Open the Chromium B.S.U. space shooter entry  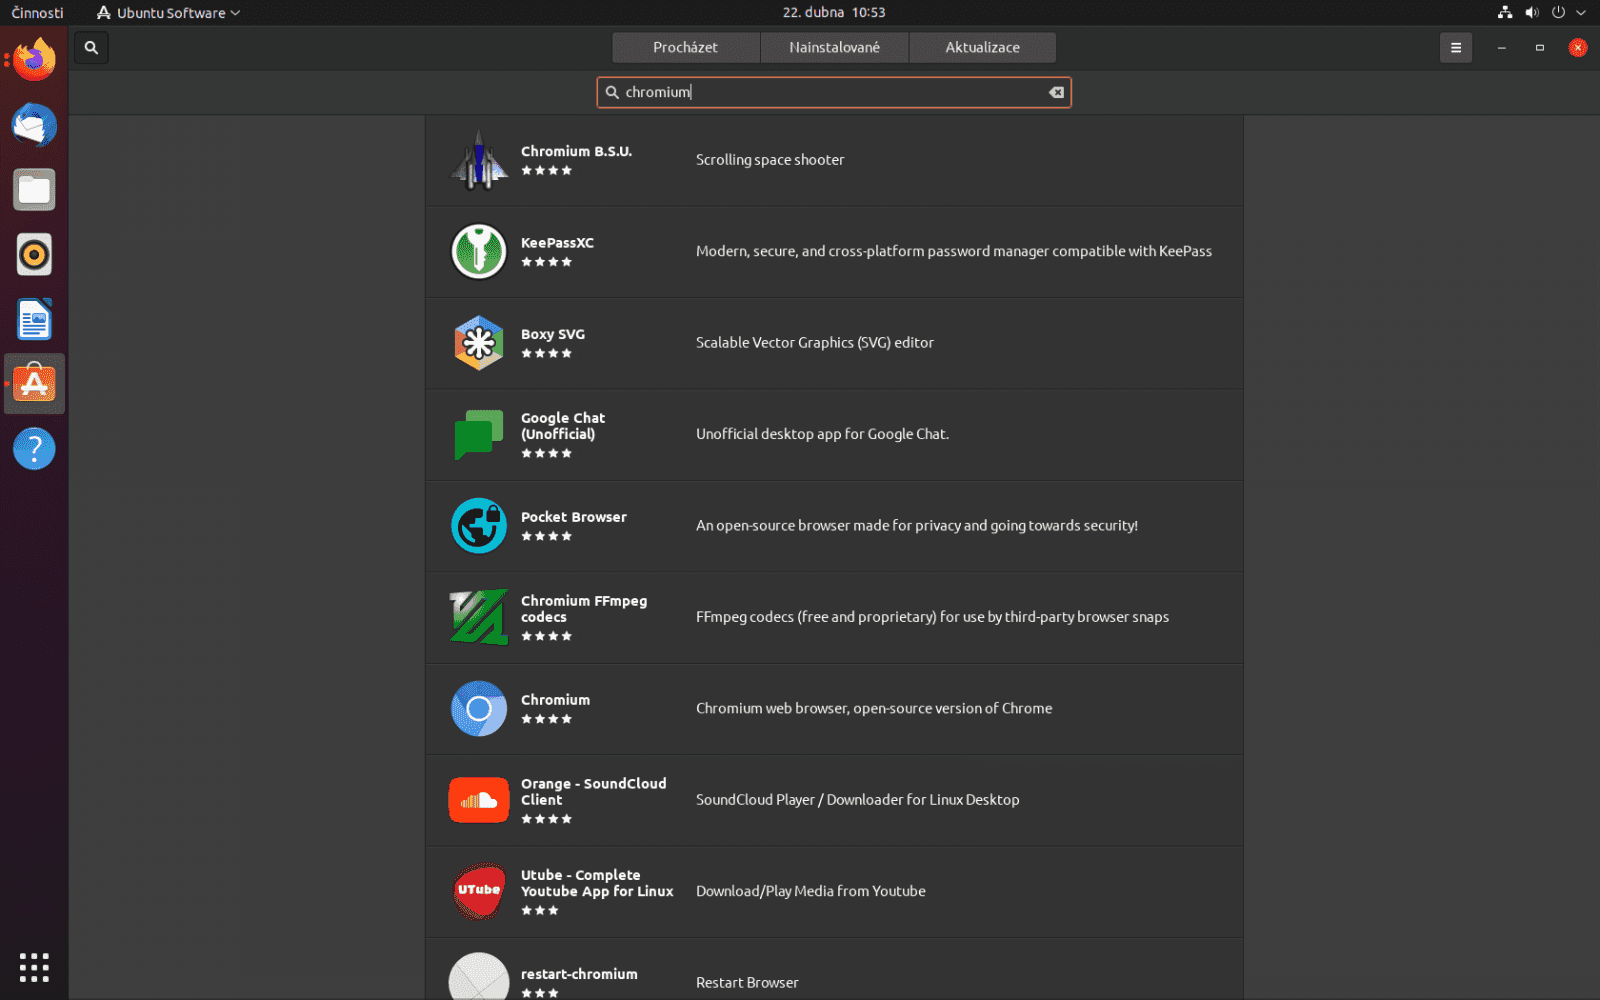(479, 160)
